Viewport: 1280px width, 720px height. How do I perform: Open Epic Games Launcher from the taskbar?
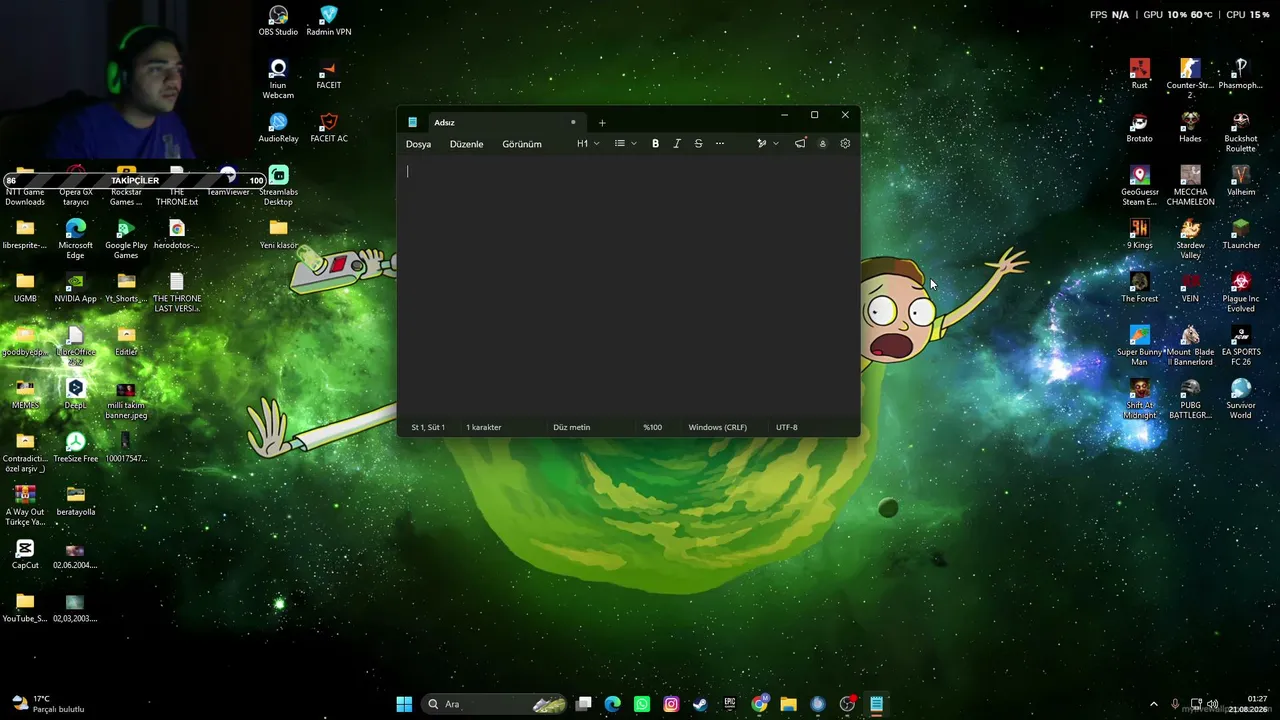[x=730, y=704]
